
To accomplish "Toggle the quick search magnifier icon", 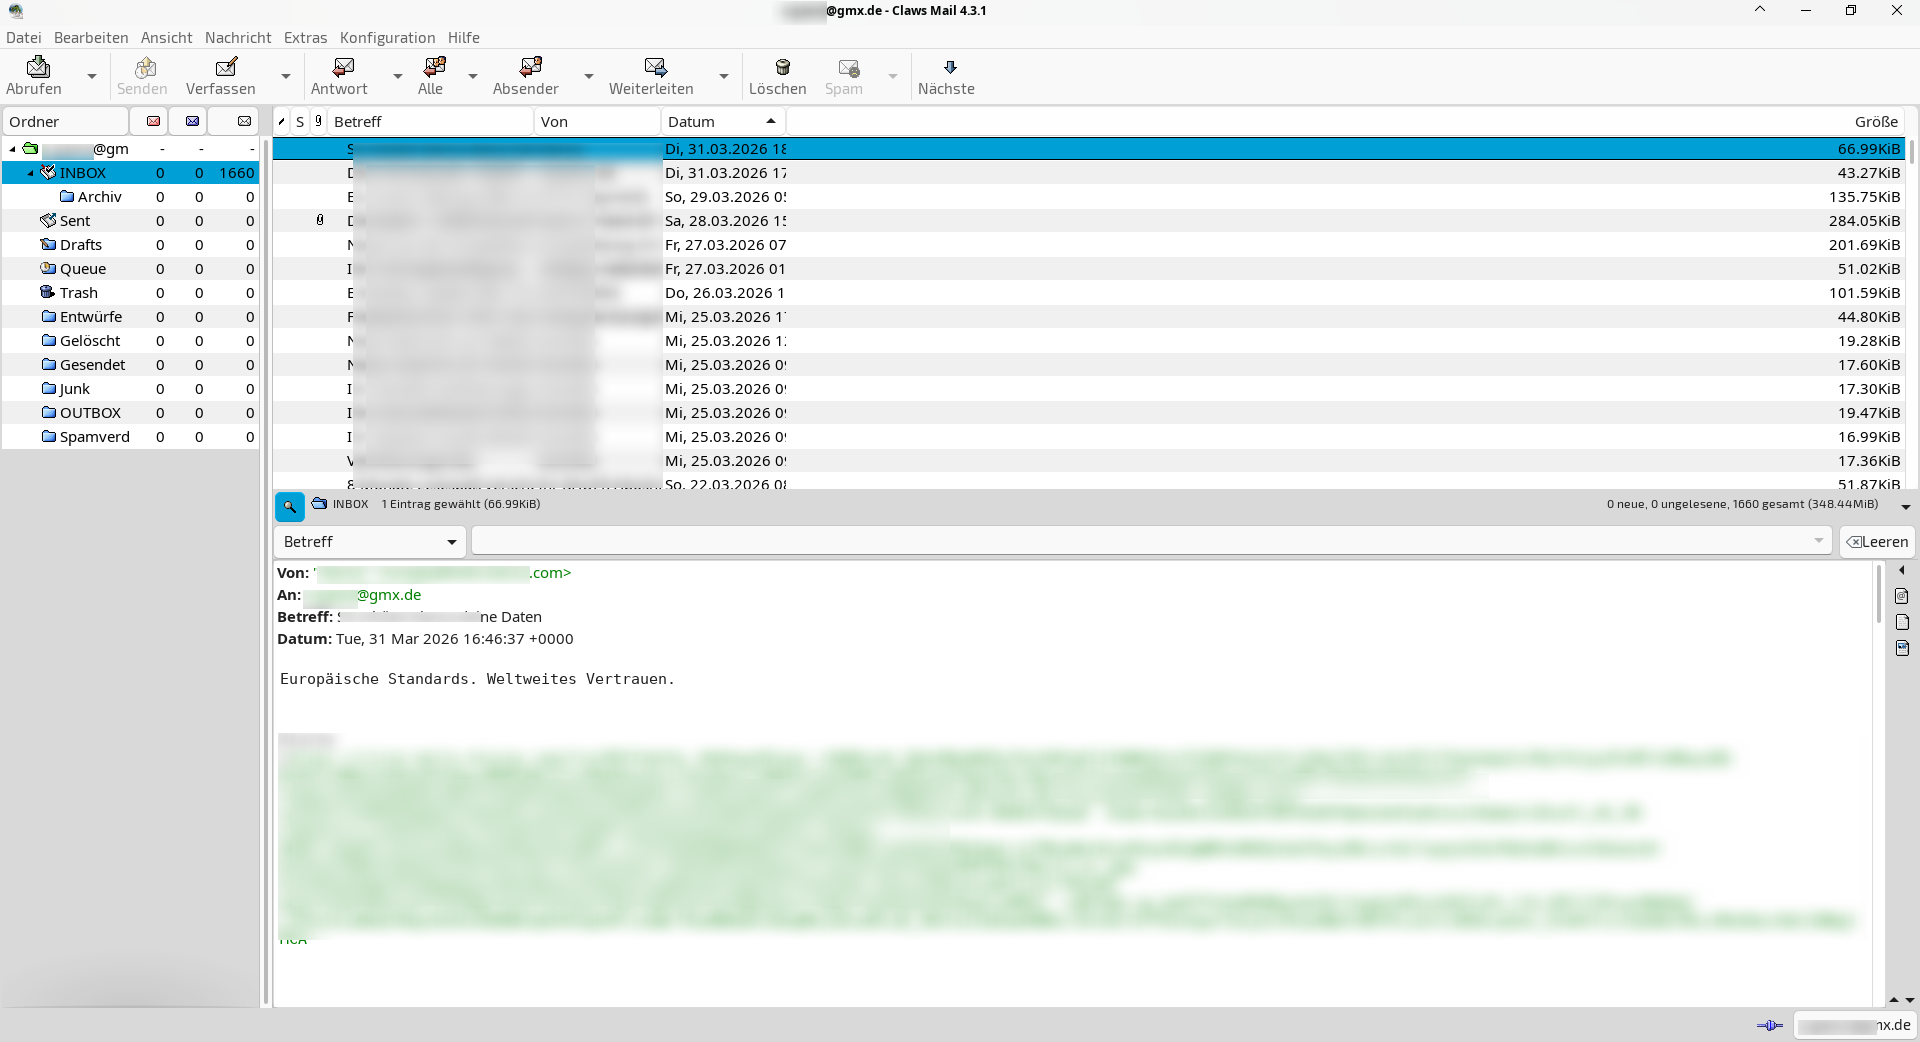I will coord(289,507).
